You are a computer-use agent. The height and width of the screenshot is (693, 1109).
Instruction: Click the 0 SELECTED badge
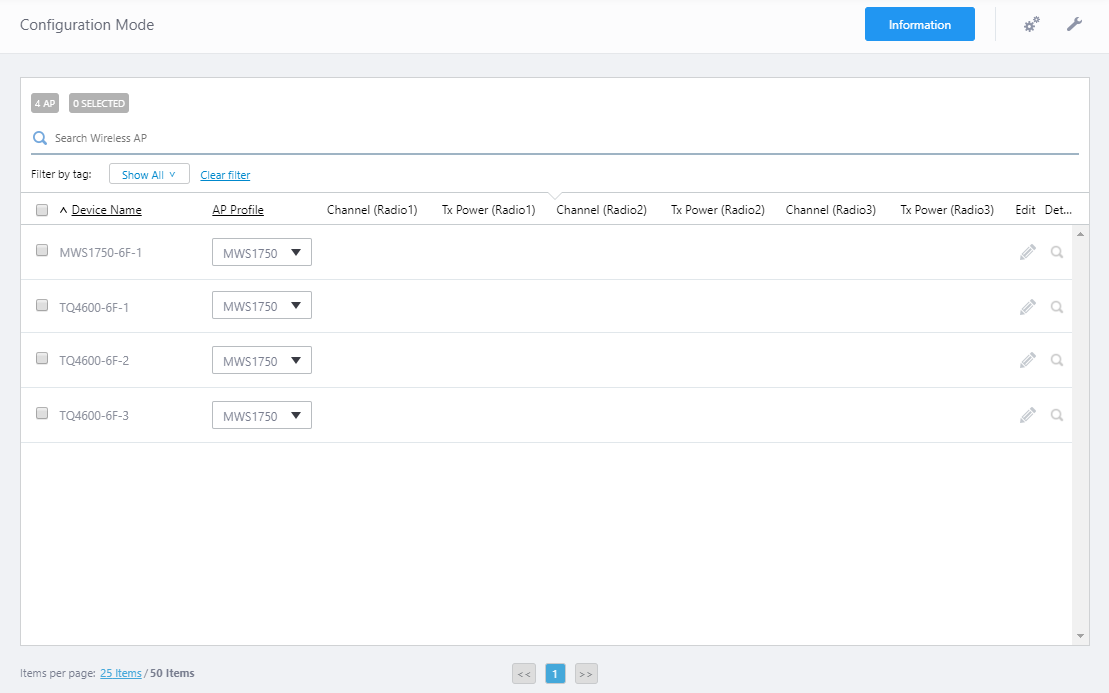click(x=99, y=103)
